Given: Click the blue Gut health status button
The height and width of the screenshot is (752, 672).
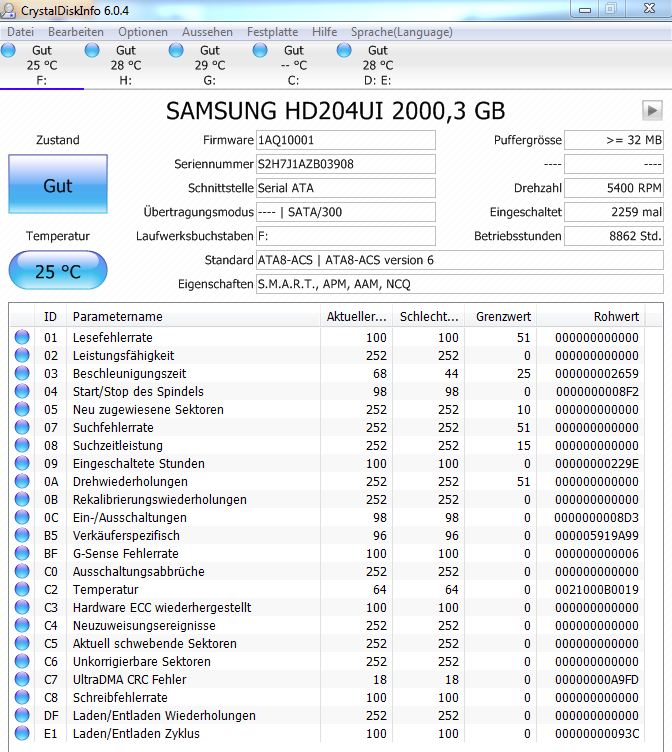Looking at the screenshot, I should pos(58,184).
